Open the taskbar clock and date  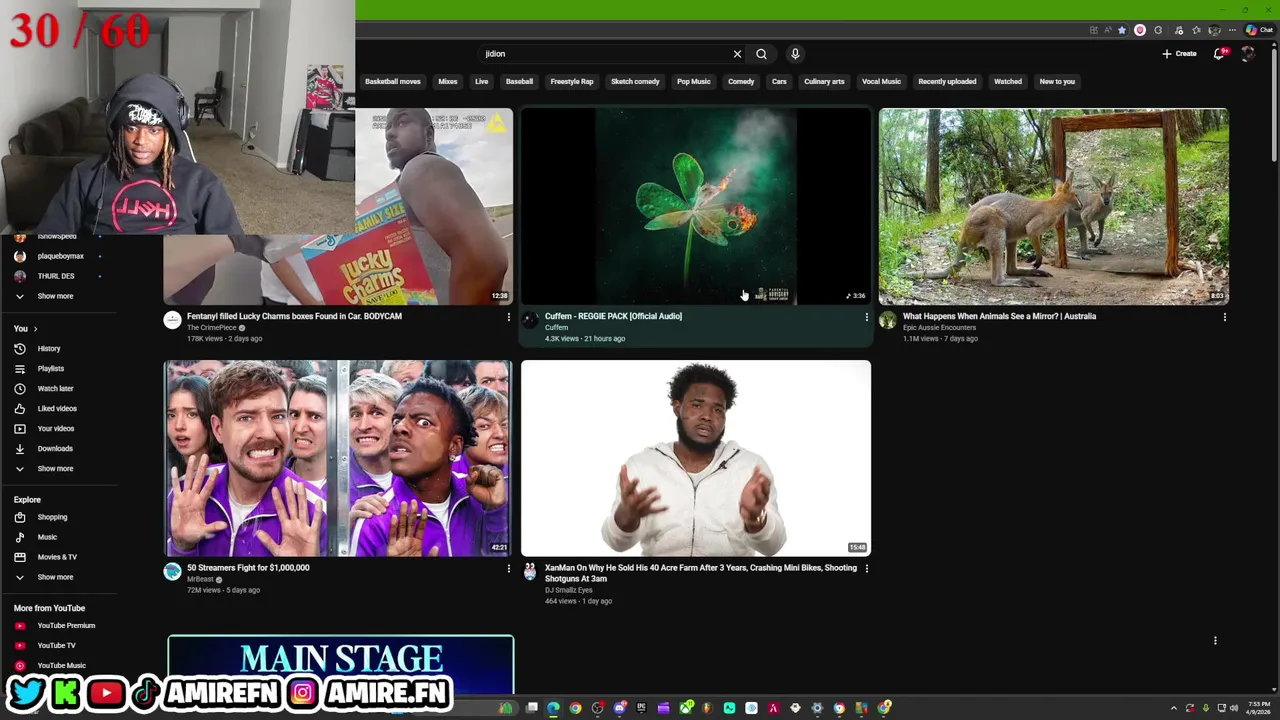point(1258,708)
